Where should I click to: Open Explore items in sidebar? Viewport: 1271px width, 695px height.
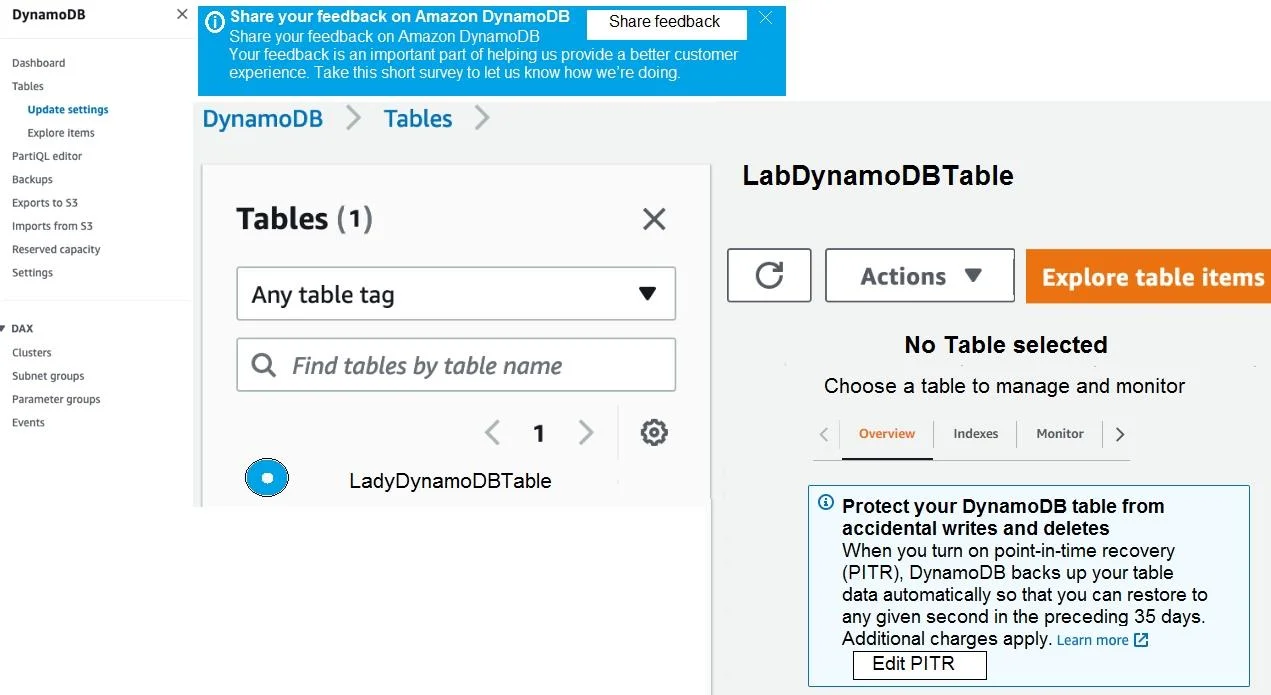[x=61, y=133]
